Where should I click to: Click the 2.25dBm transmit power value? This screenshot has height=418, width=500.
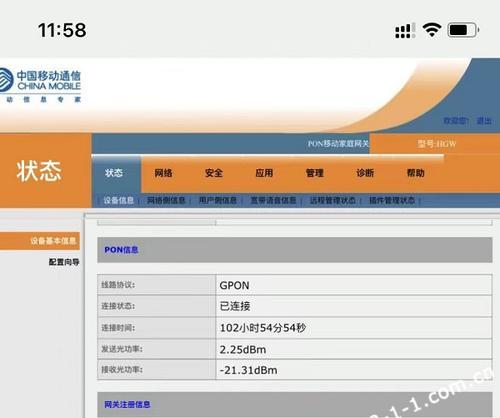tap(243, 349)
